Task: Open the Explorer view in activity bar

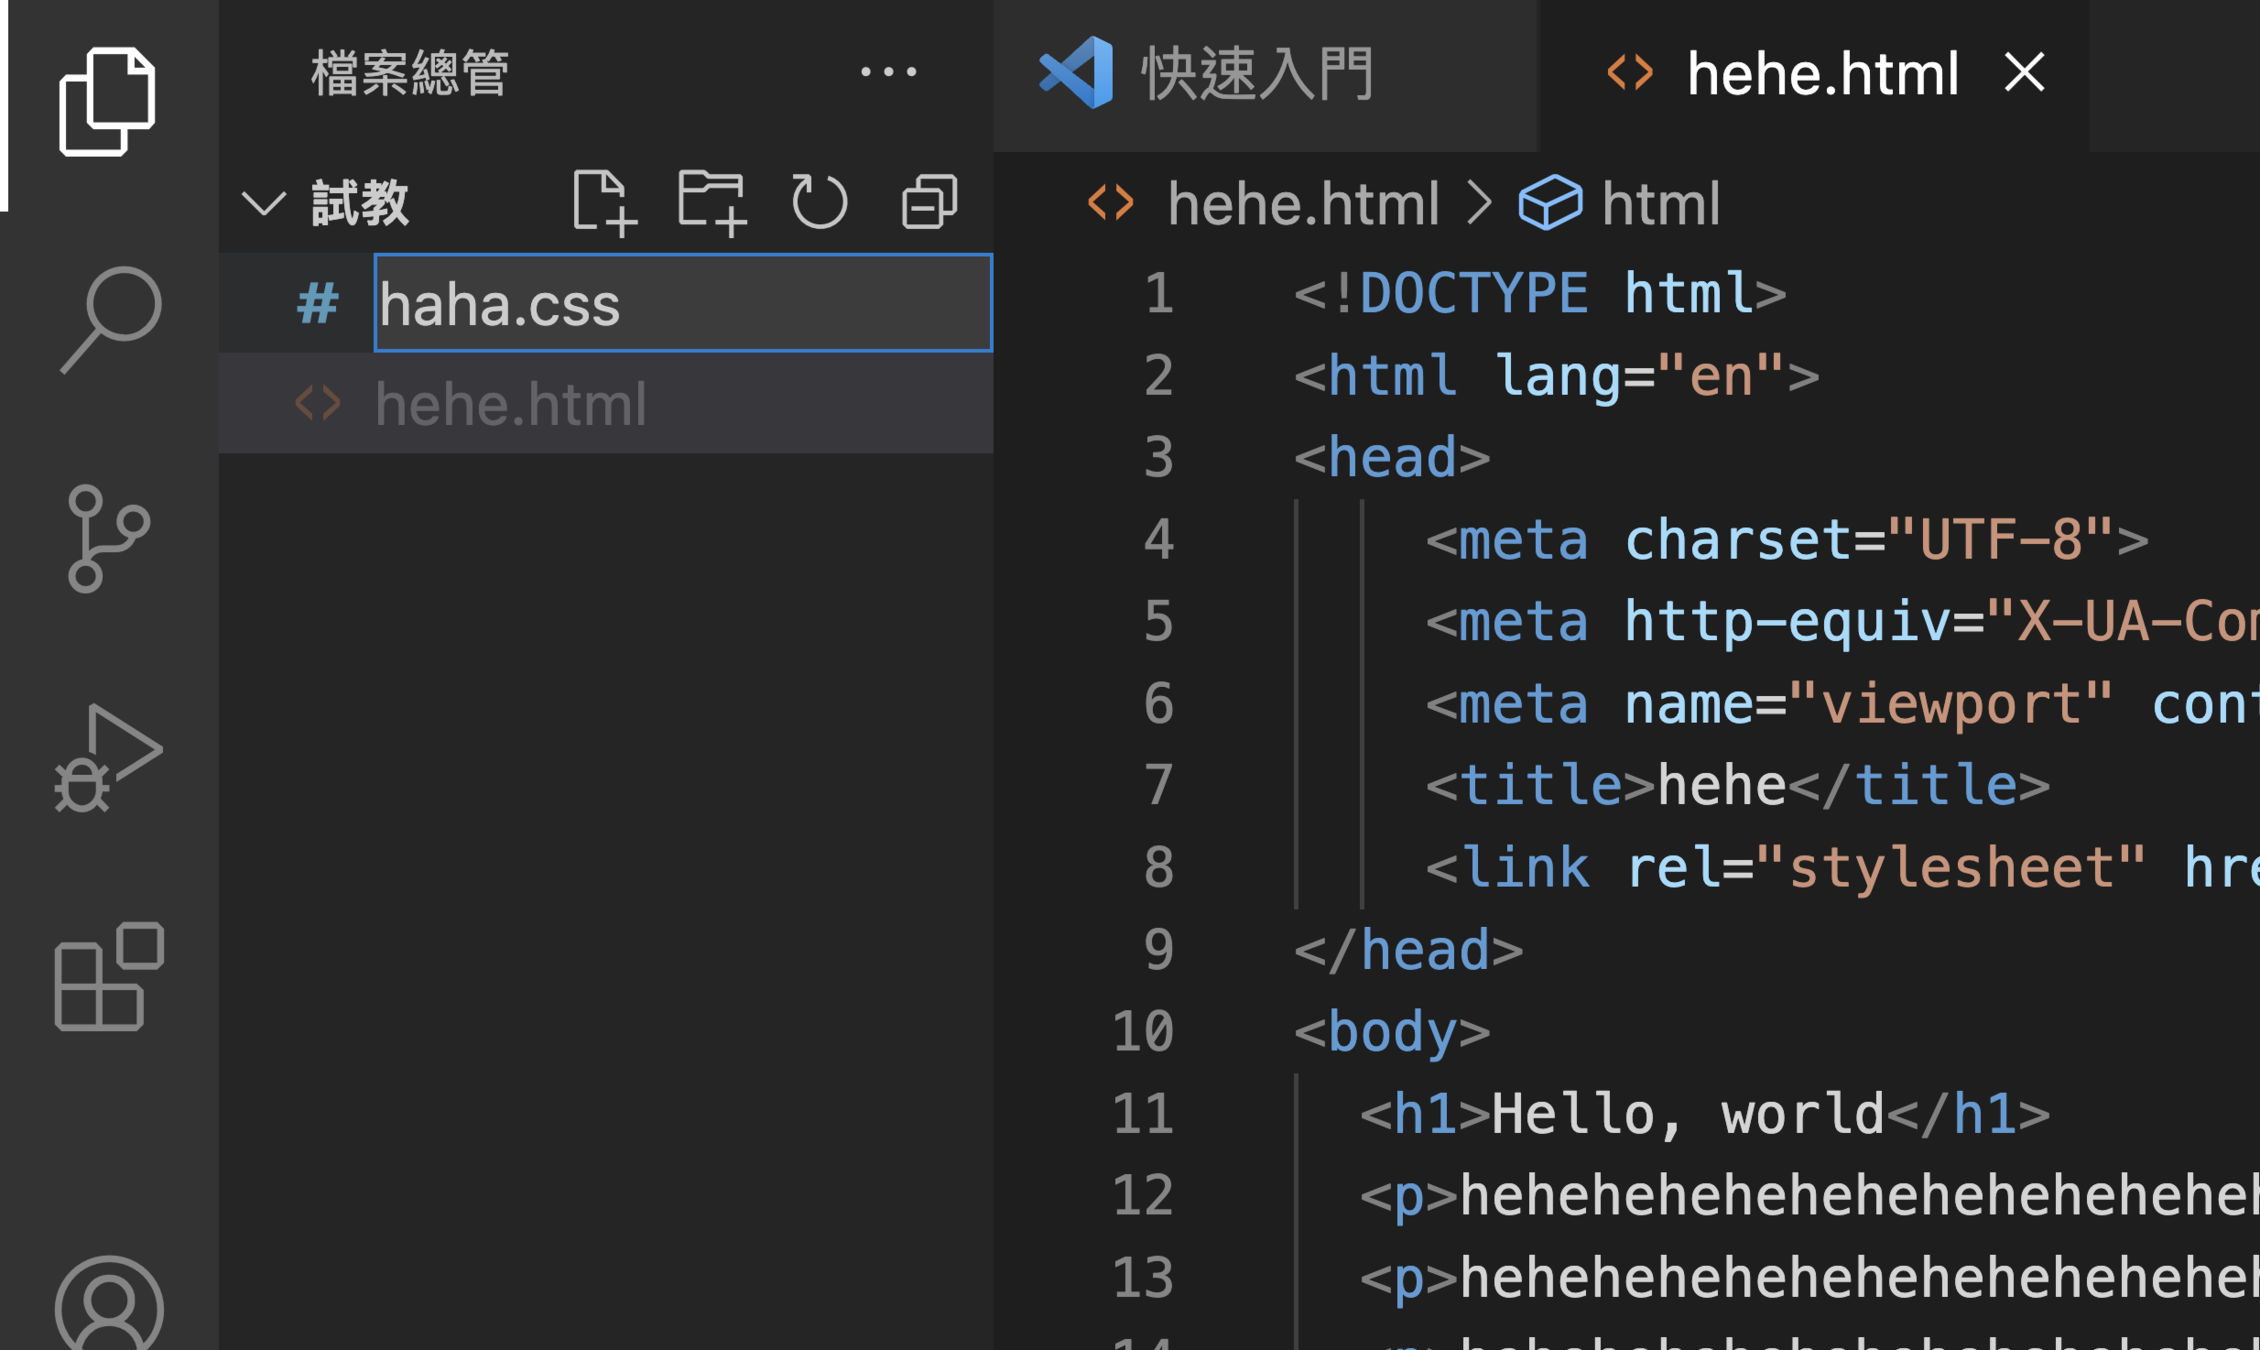Action: (x=107, y=101)
